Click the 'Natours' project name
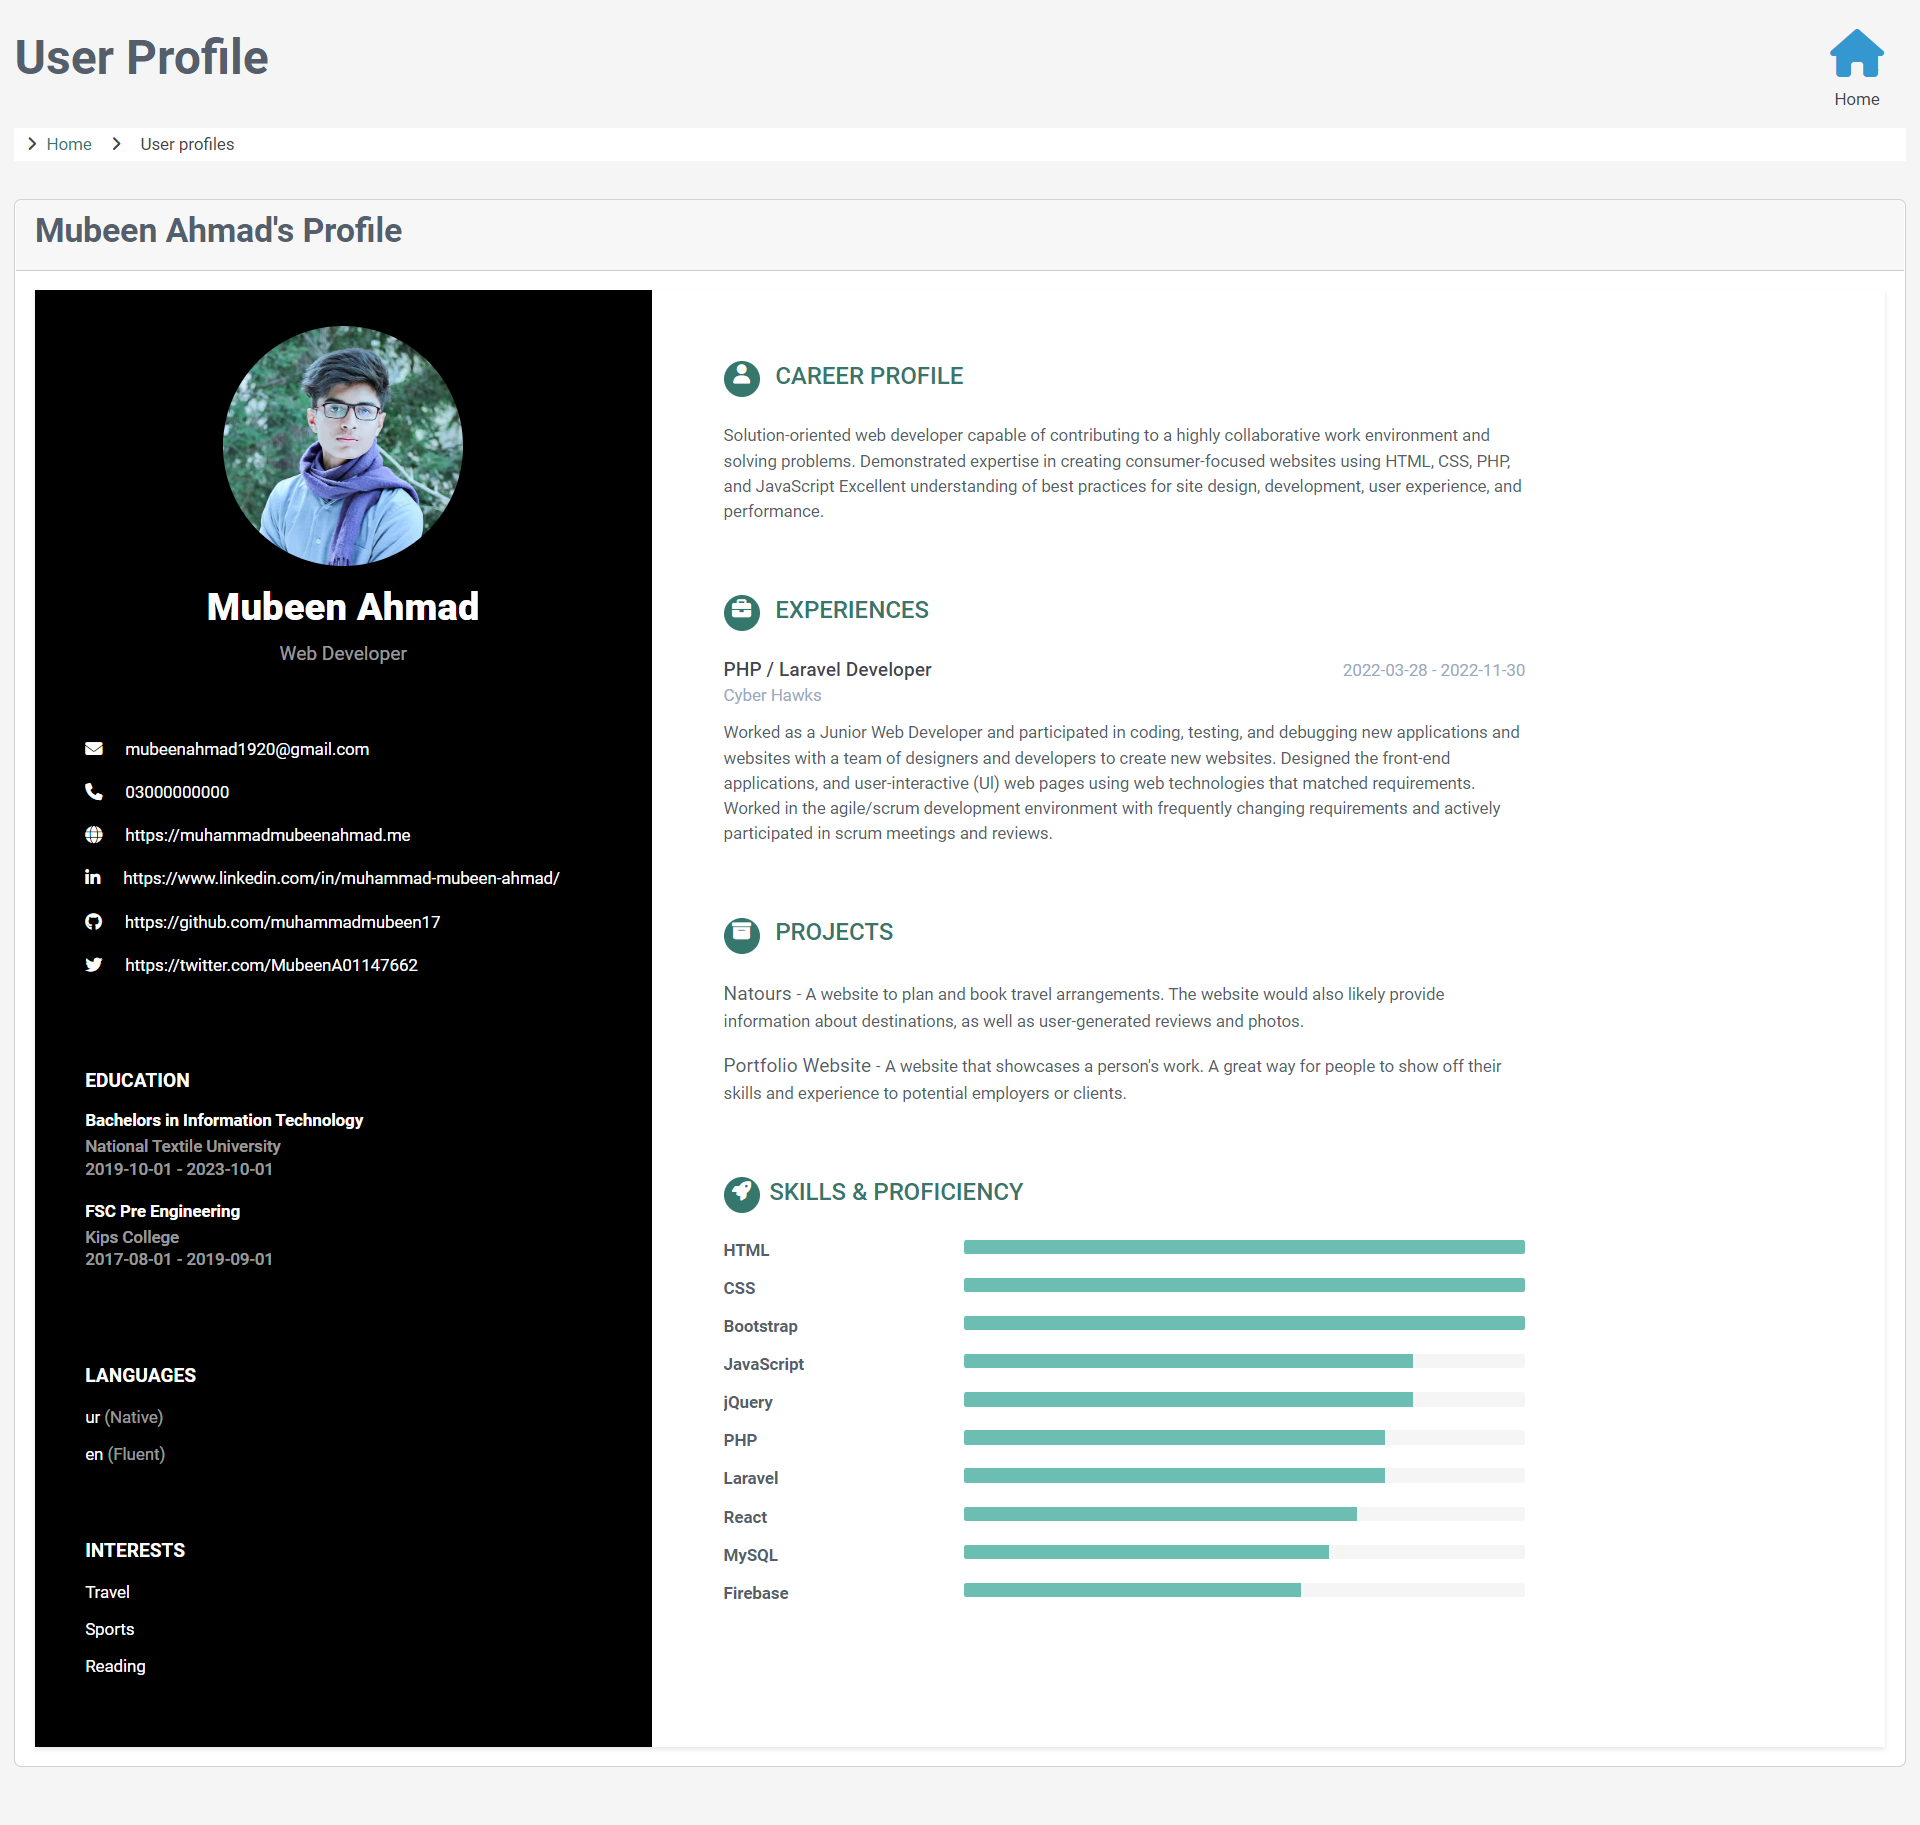The height and width of the screenshot is (1825, 1920). pos(757,994)
